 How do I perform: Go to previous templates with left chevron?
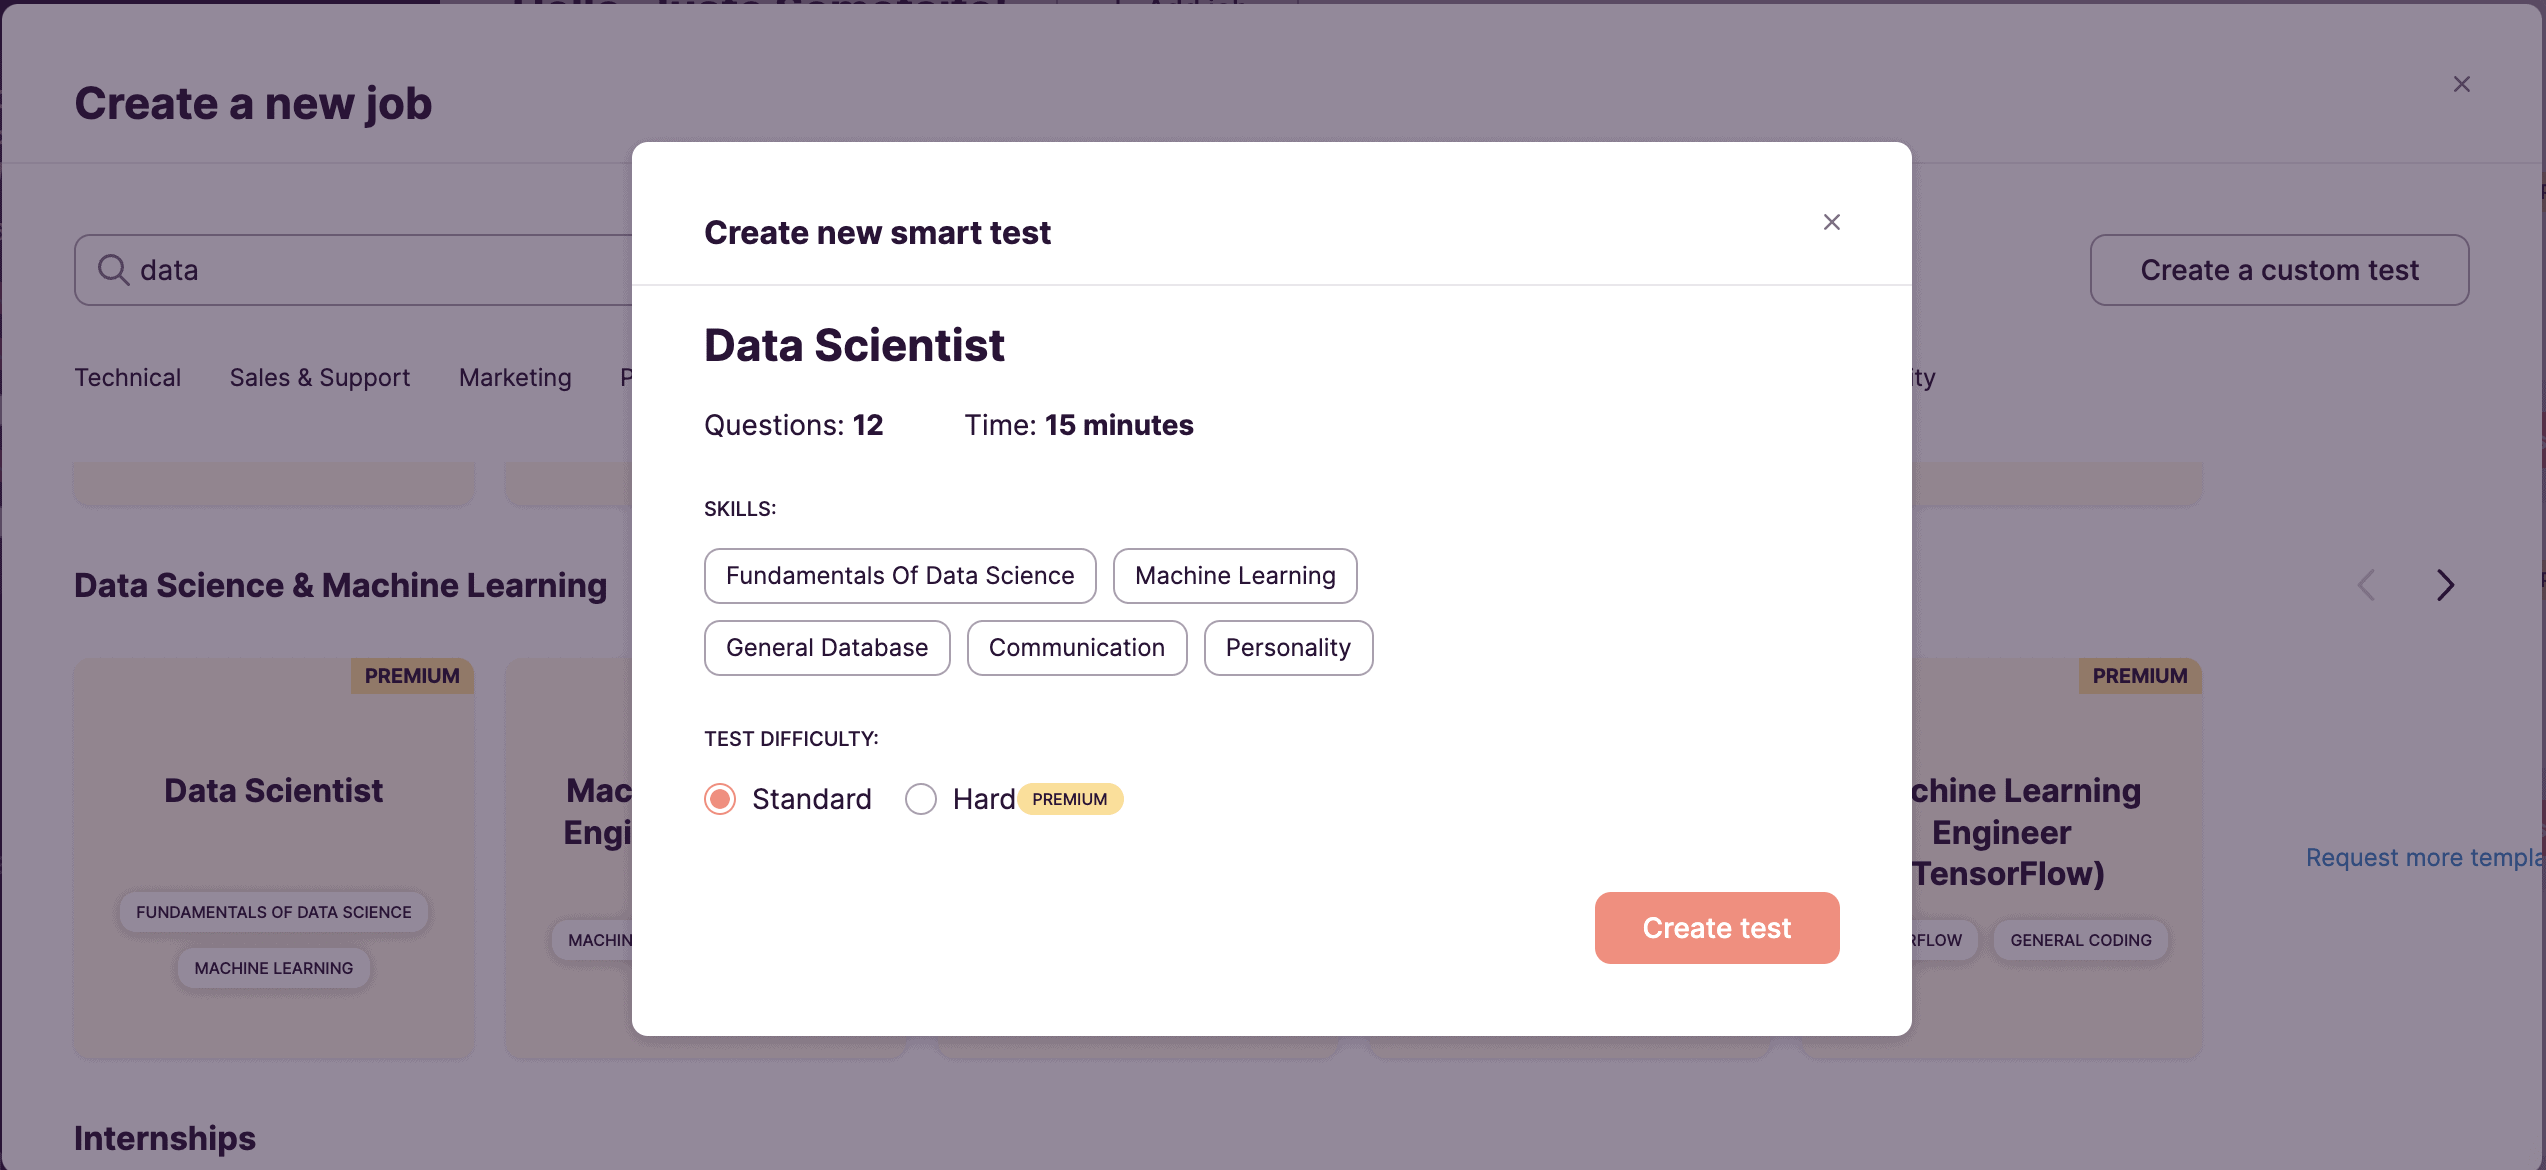[2366, 585]
